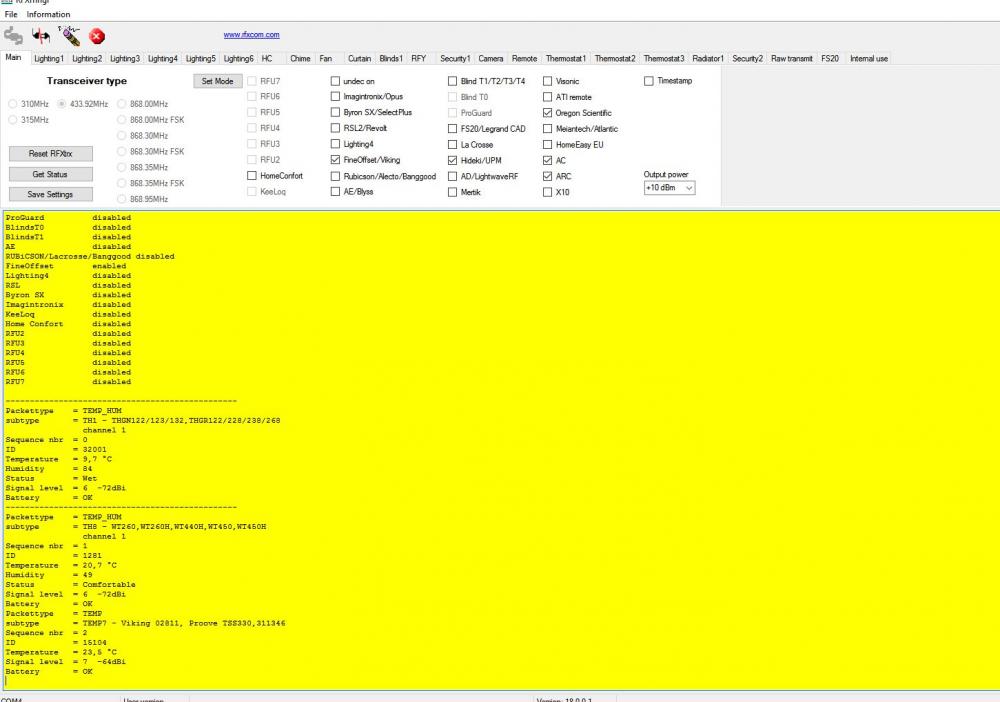
Task: Click the clear log eraser icon
Action: pyautogui.click(x=70, y=37)
